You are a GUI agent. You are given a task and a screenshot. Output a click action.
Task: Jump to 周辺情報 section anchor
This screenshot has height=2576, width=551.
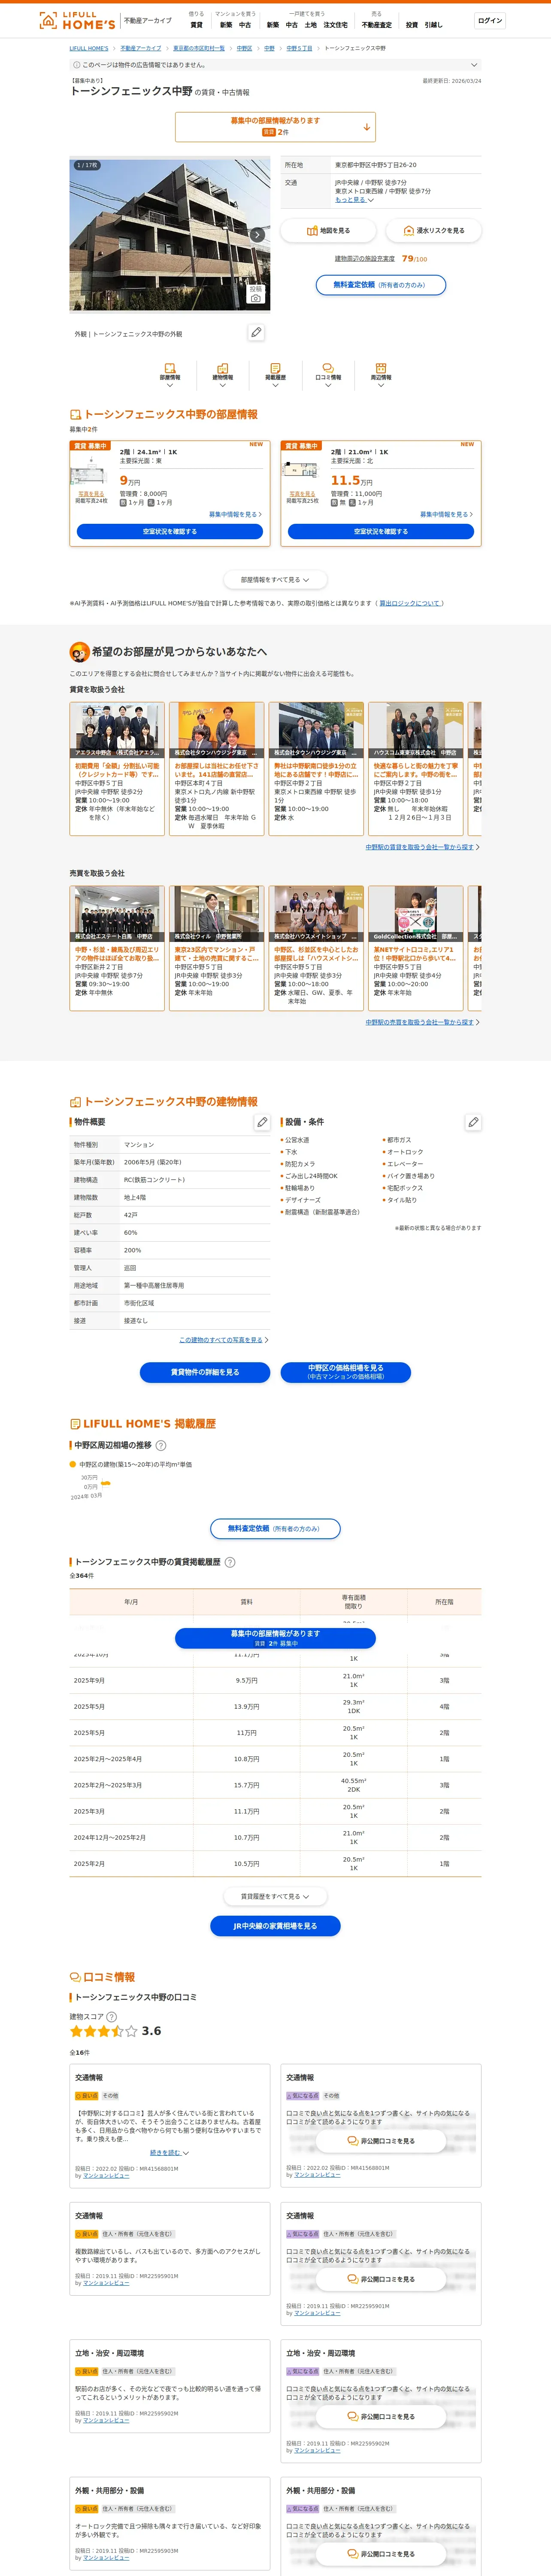tap(381, 375)
